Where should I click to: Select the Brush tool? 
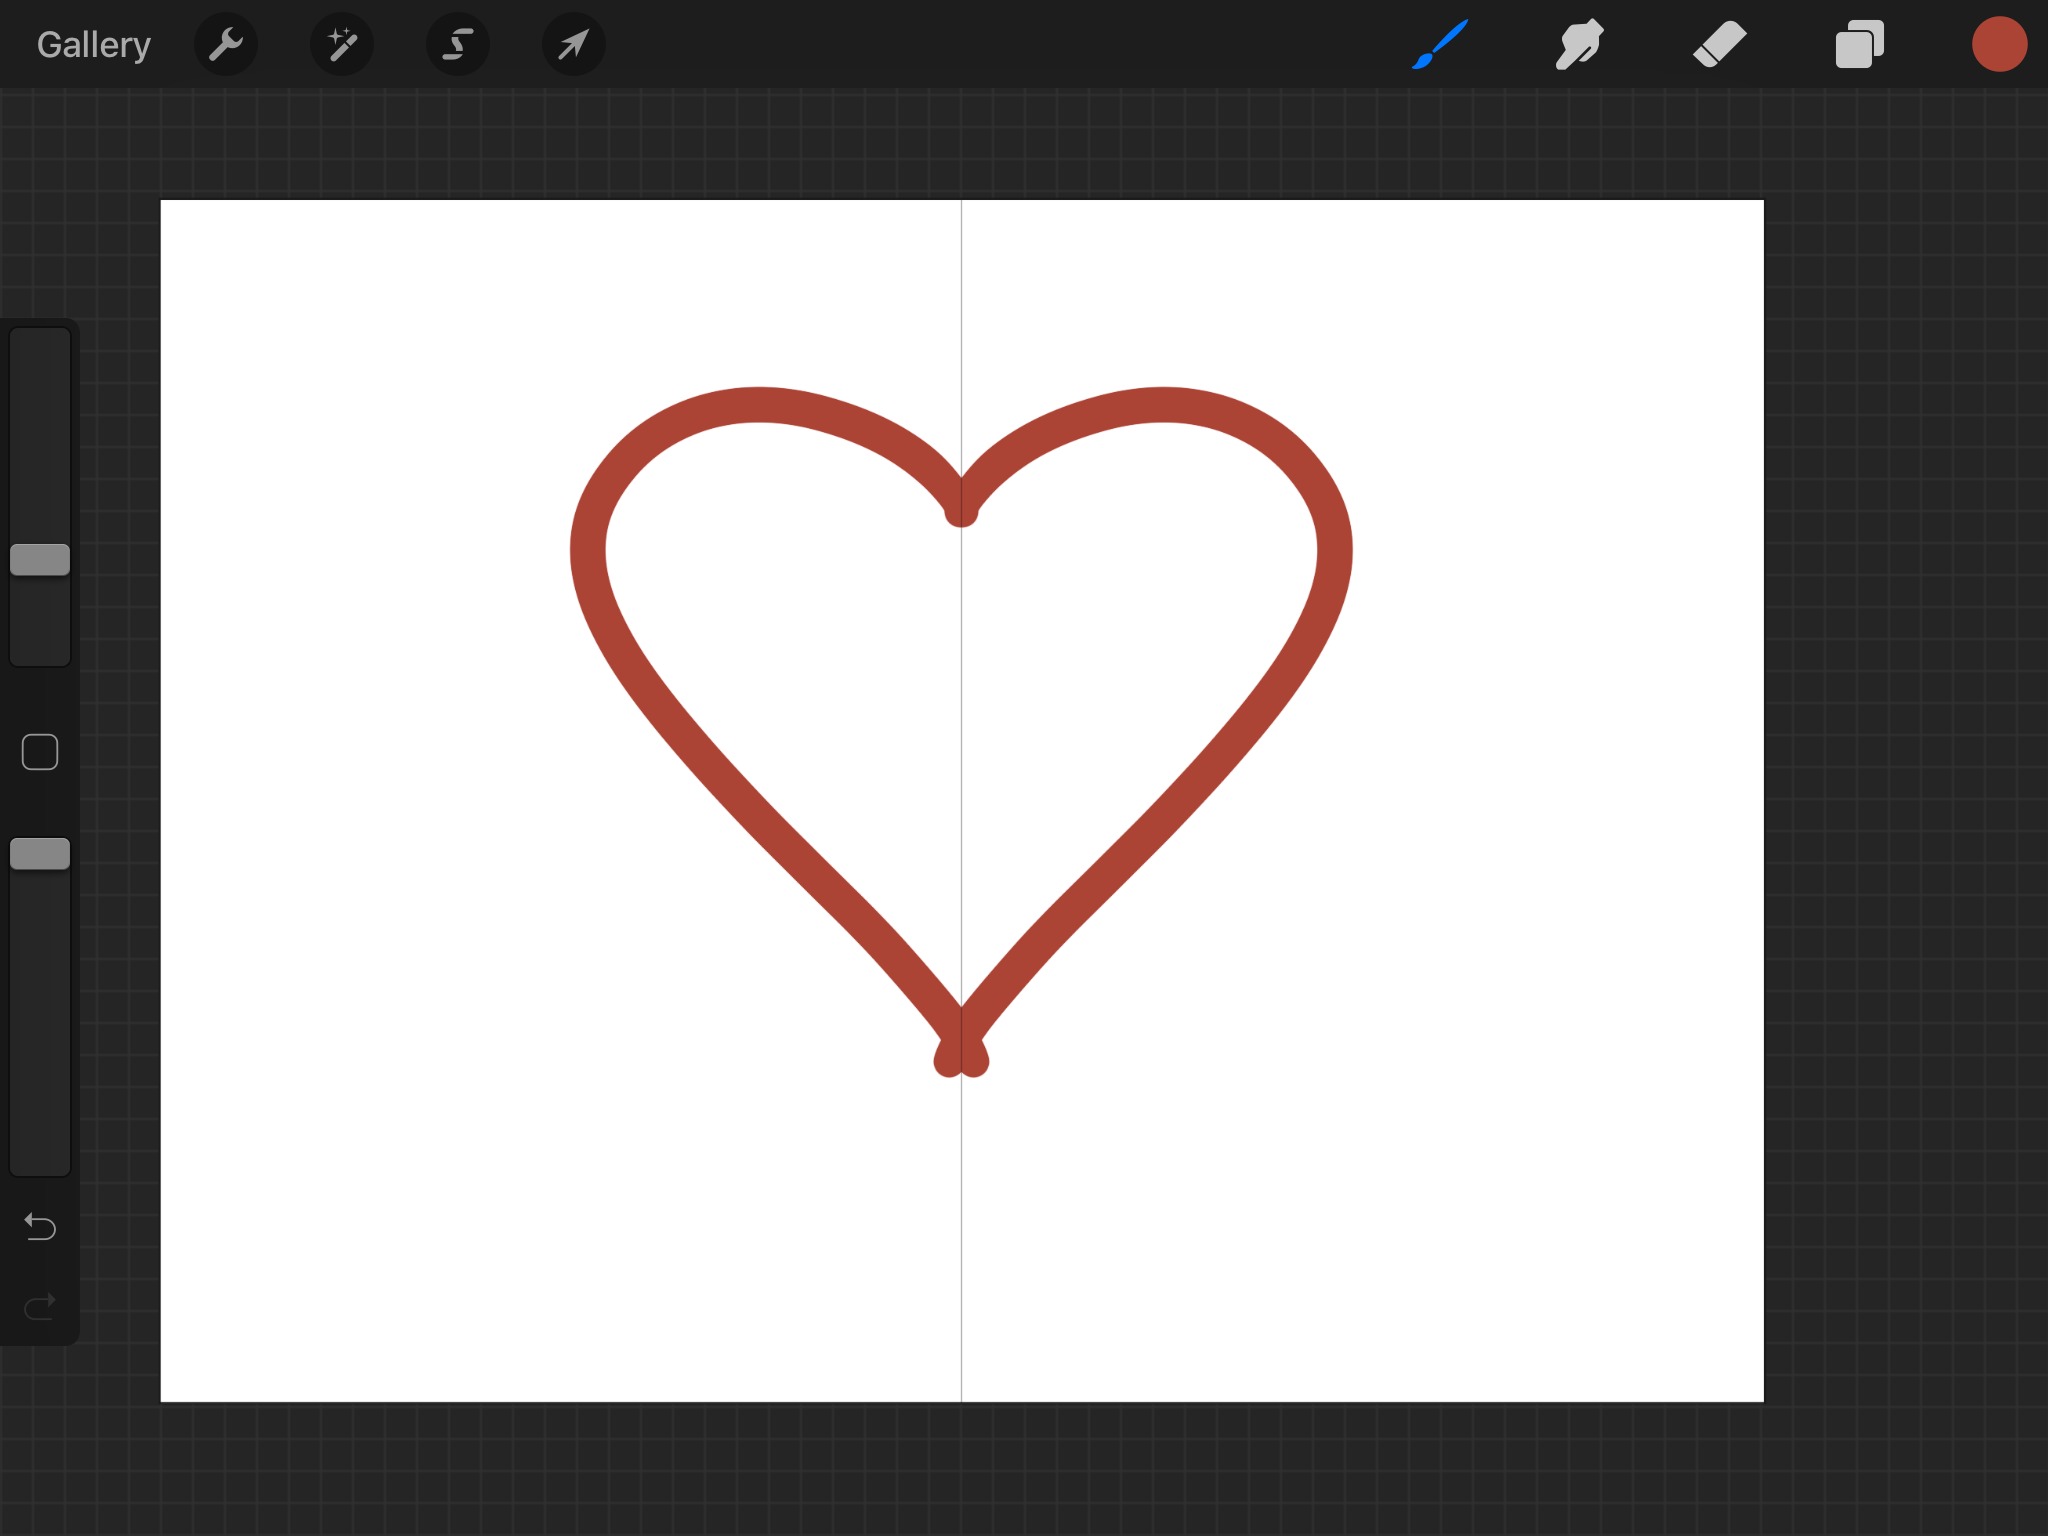[1440, 45]
